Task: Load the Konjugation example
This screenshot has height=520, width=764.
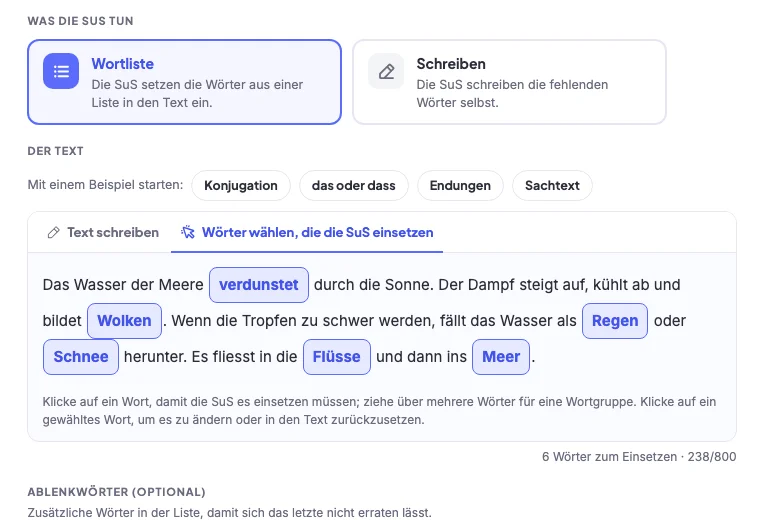Action: point(241,186)
